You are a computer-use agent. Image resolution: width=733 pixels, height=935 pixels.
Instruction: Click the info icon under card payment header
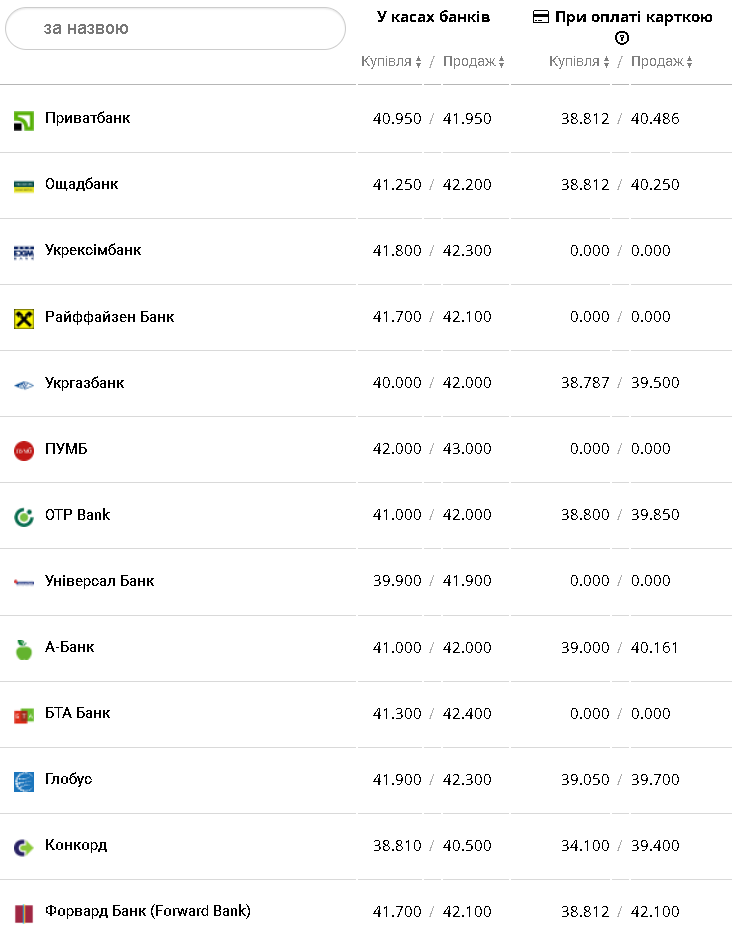click(x=622, y=38)
